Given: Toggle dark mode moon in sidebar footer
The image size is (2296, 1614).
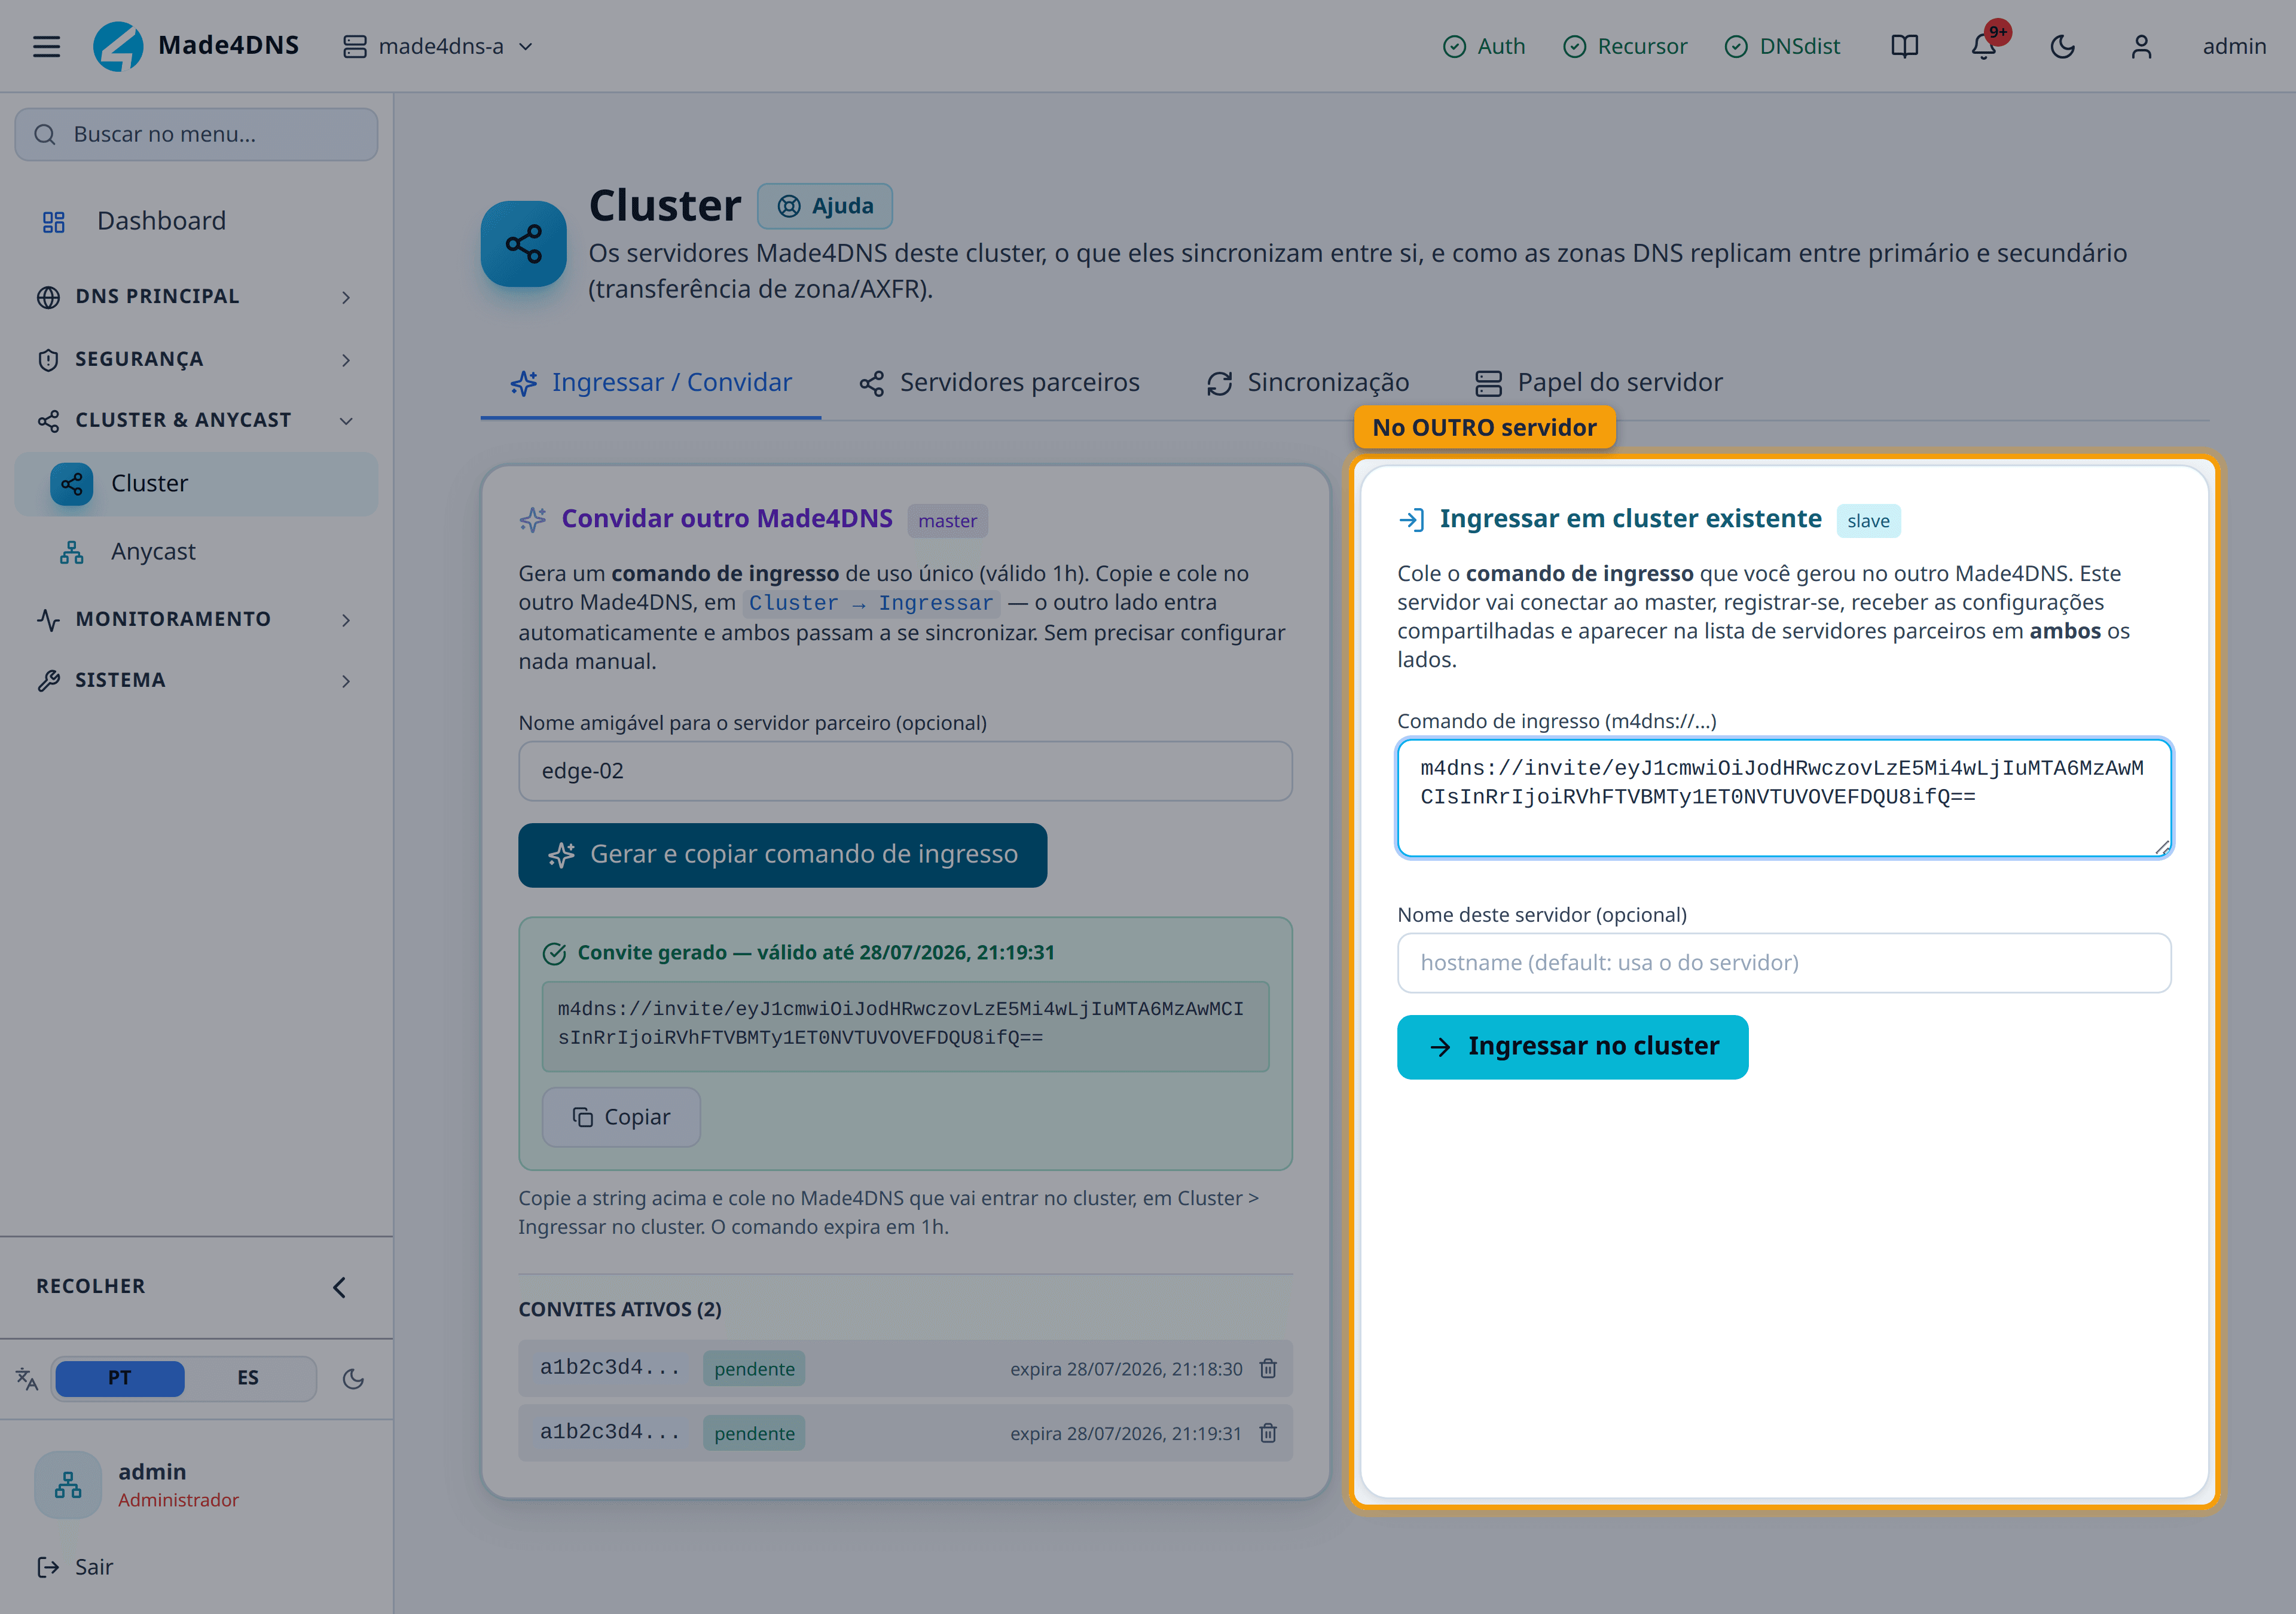Looking at the screenshot, I should pyautogui.click(x=353, y=1379).
